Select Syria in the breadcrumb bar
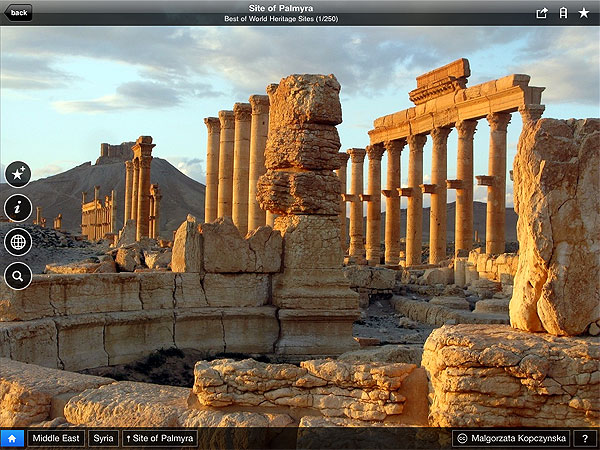 point(103,438)
